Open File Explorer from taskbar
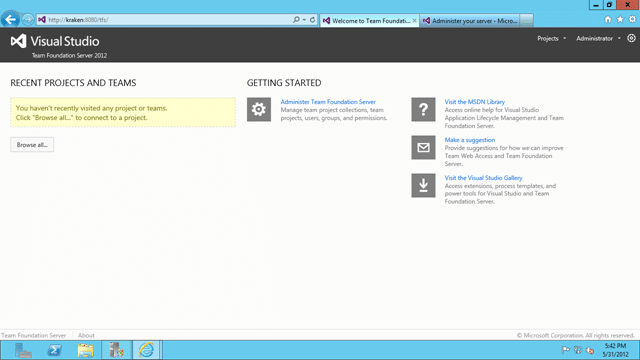 [x=85, y=350]
